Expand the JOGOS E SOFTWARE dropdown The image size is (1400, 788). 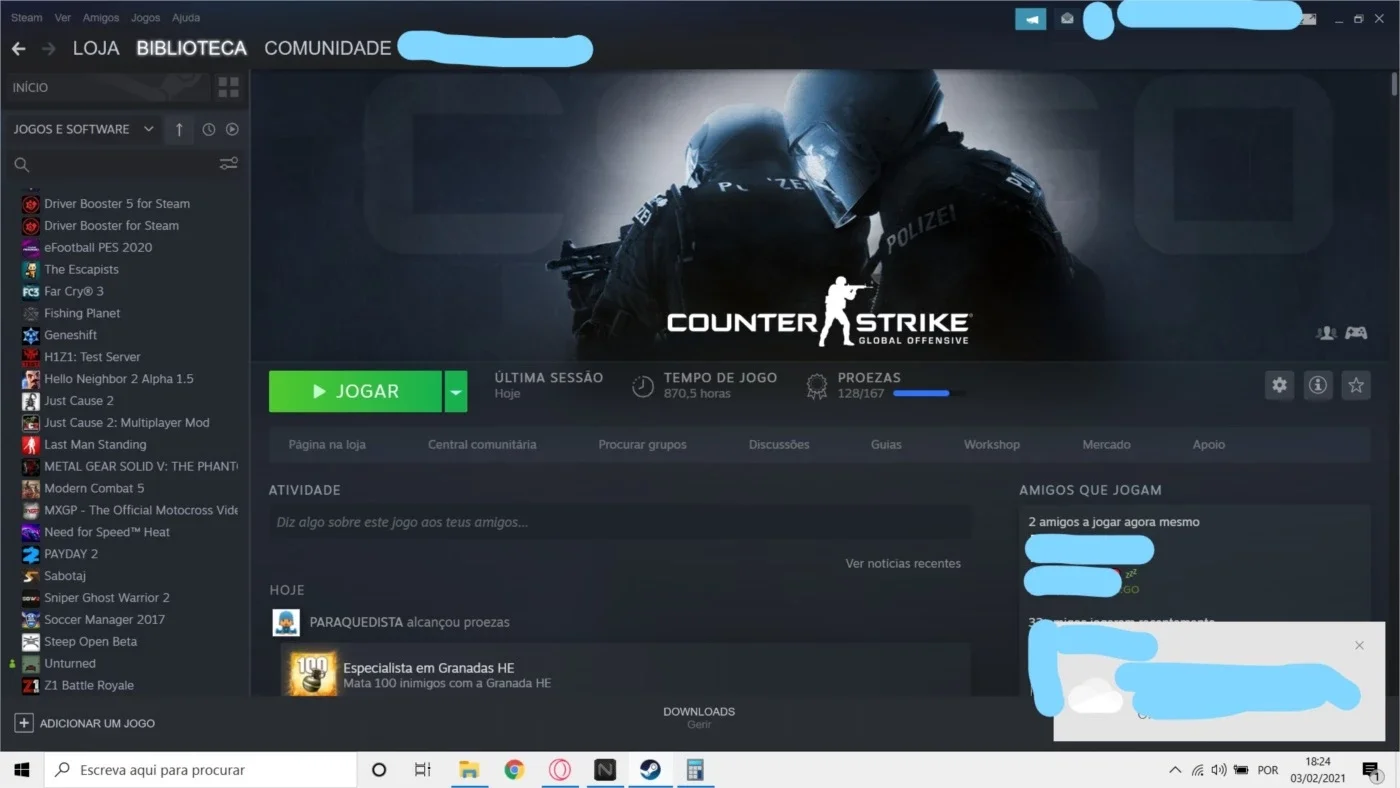(149, 129)
